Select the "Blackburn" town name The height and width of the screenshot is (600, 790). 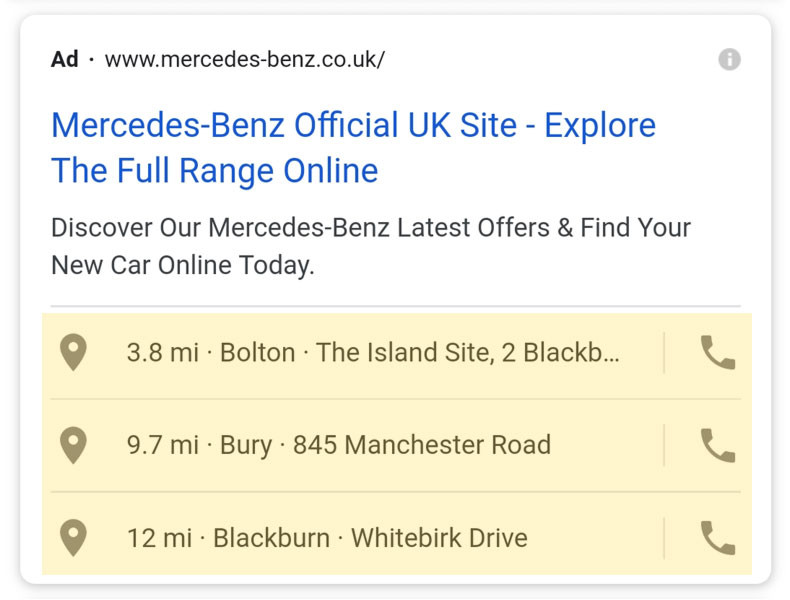tap(271, 538)
